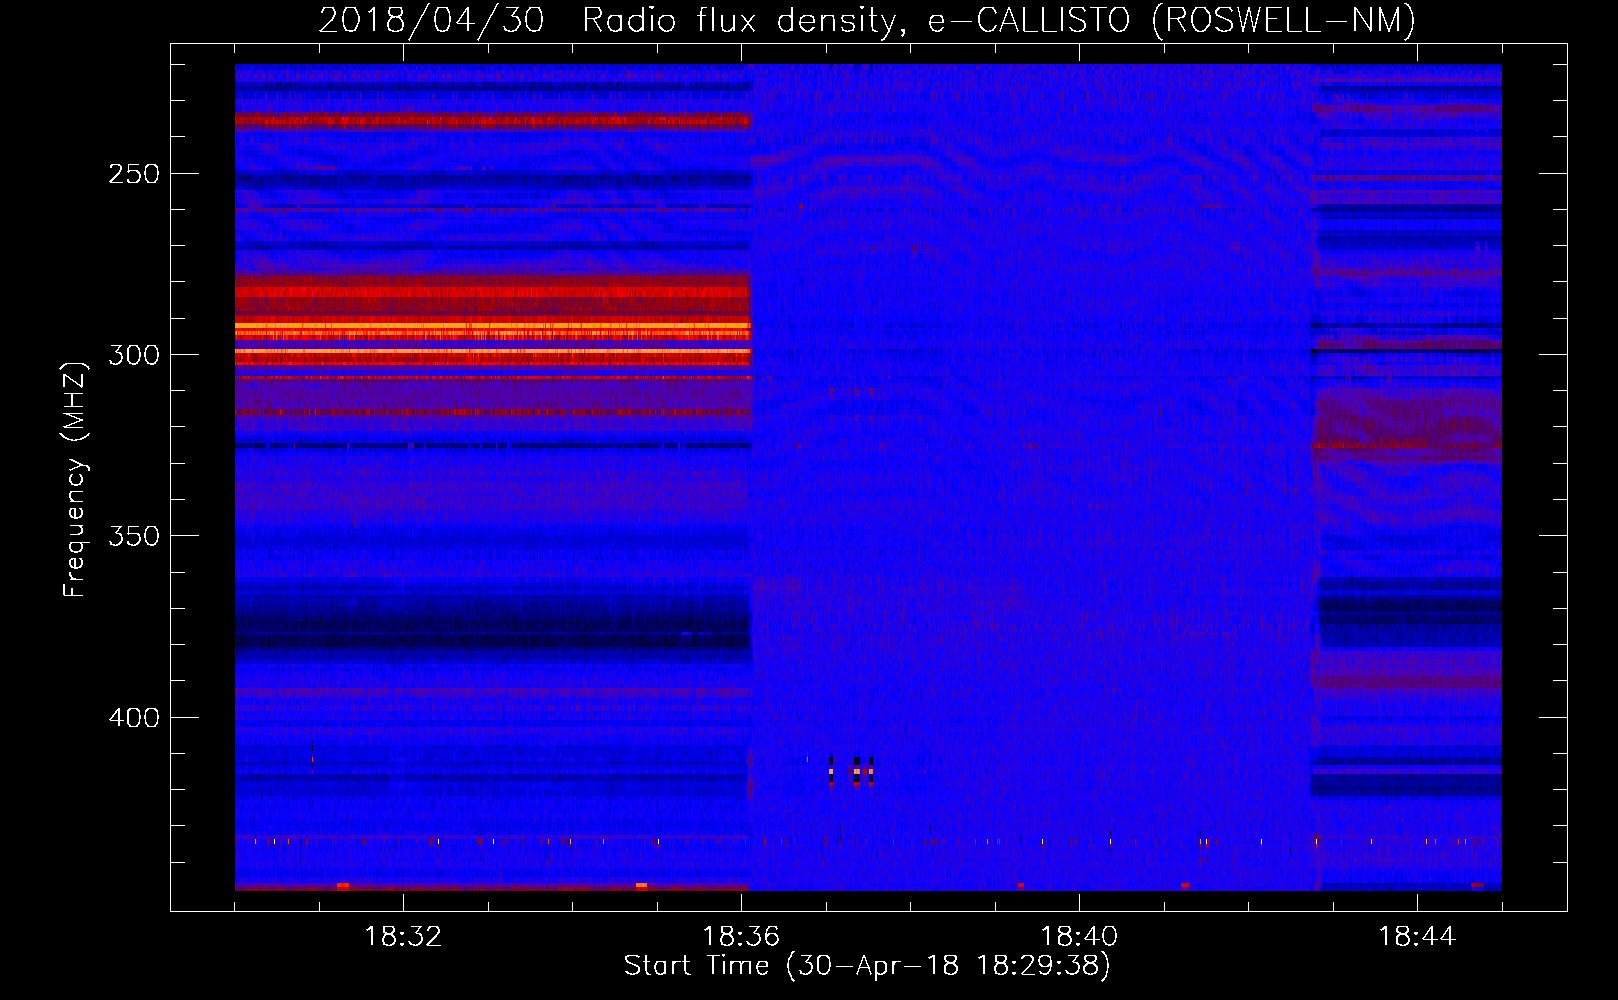Viewport: 1618px width, 1000px height.
Task: Click the 18:32 time tick label
Action: coord(403,937)
